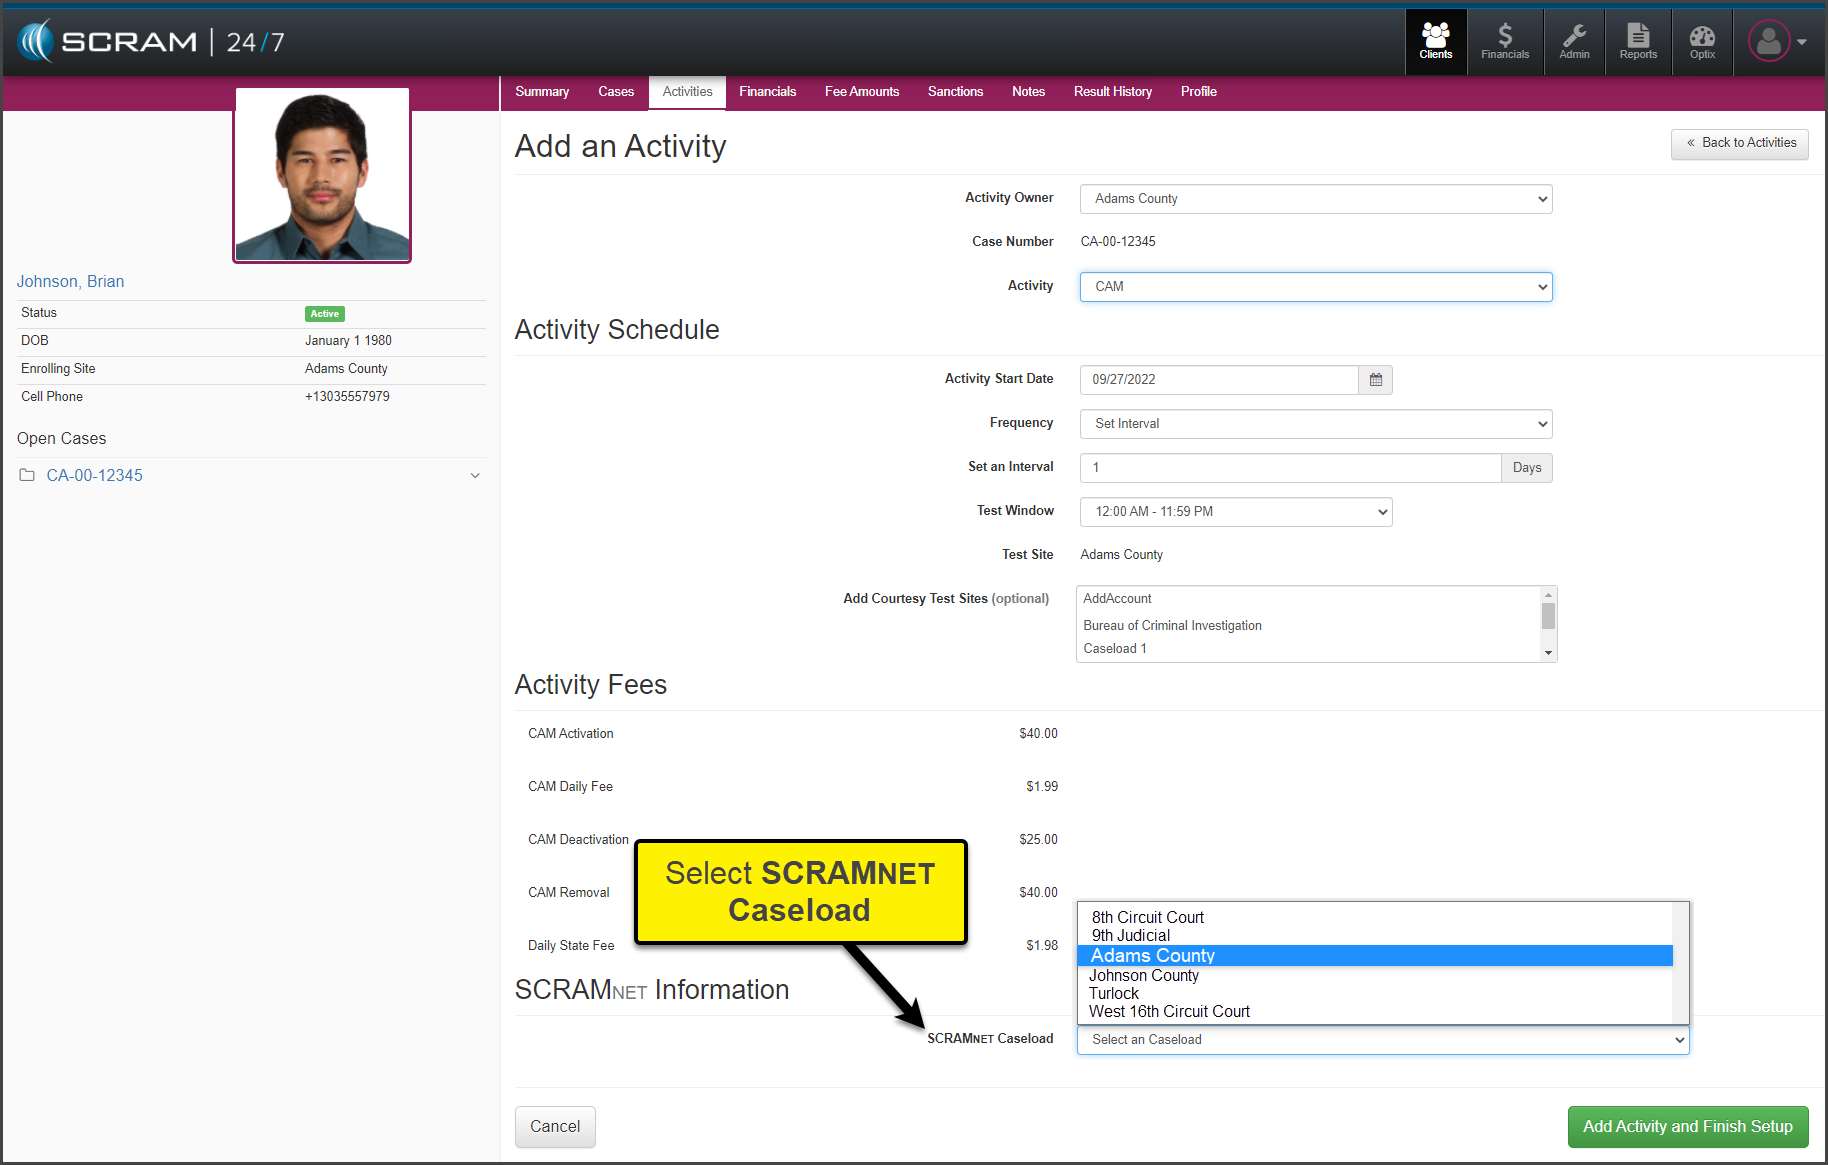Image resolution: width=1828 pixels, height=1165 pixels.
Task: Go Back to Activities
Action: coord(1740,143)
